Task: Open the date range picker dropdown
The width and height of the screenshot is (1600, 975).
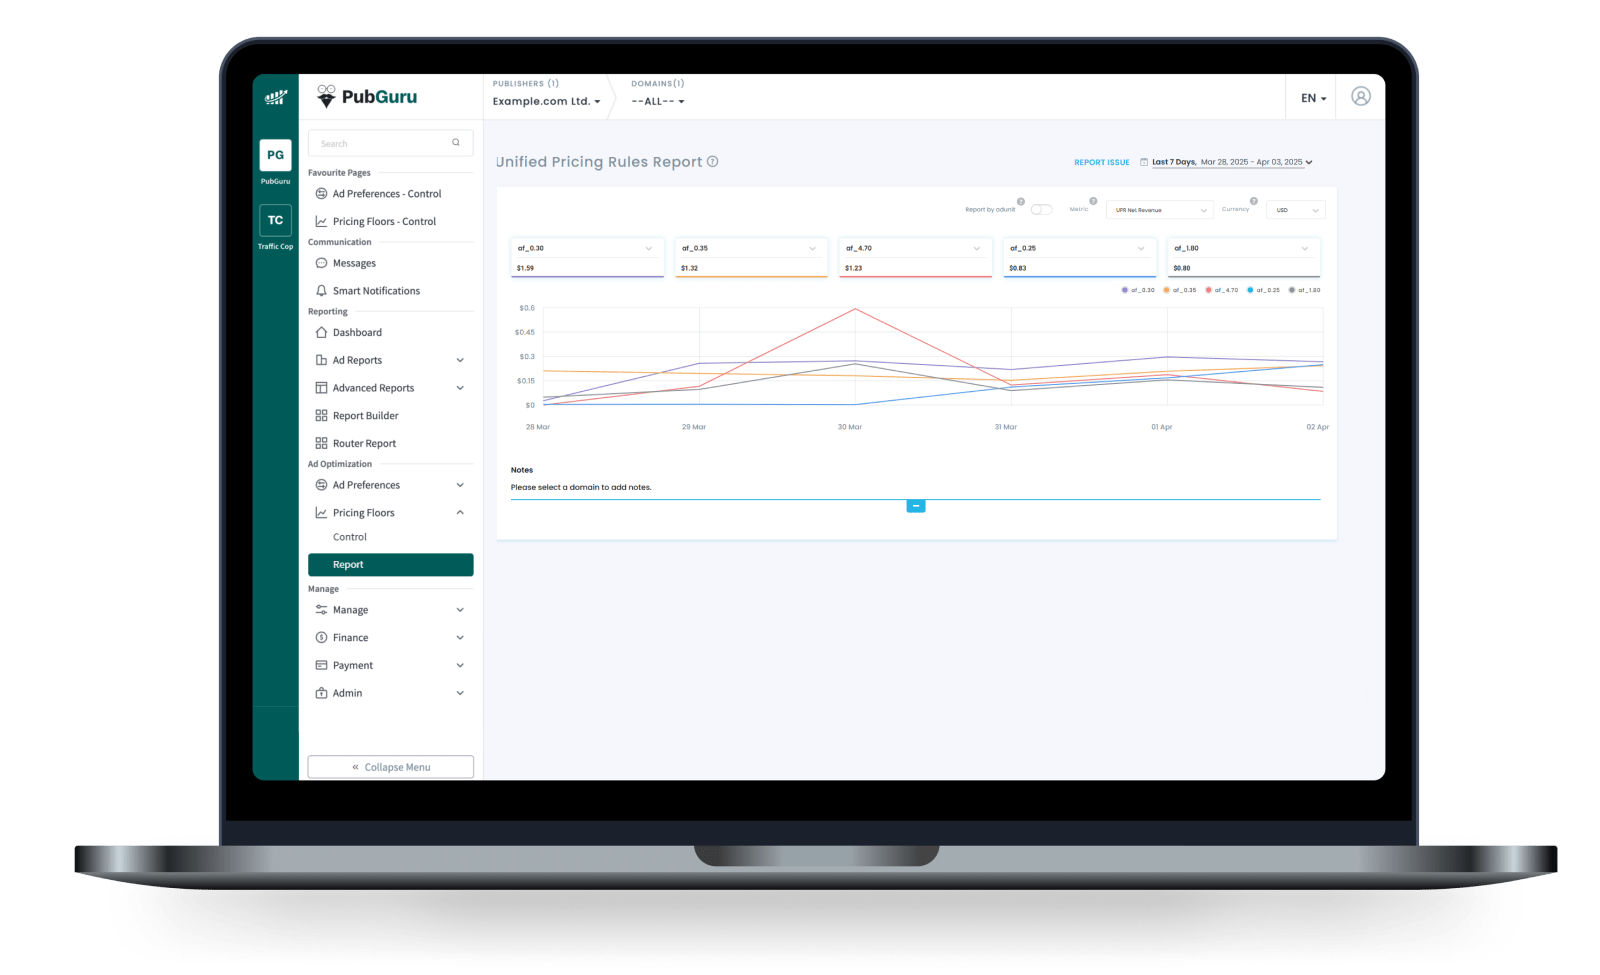Action: pos(1232,162)
